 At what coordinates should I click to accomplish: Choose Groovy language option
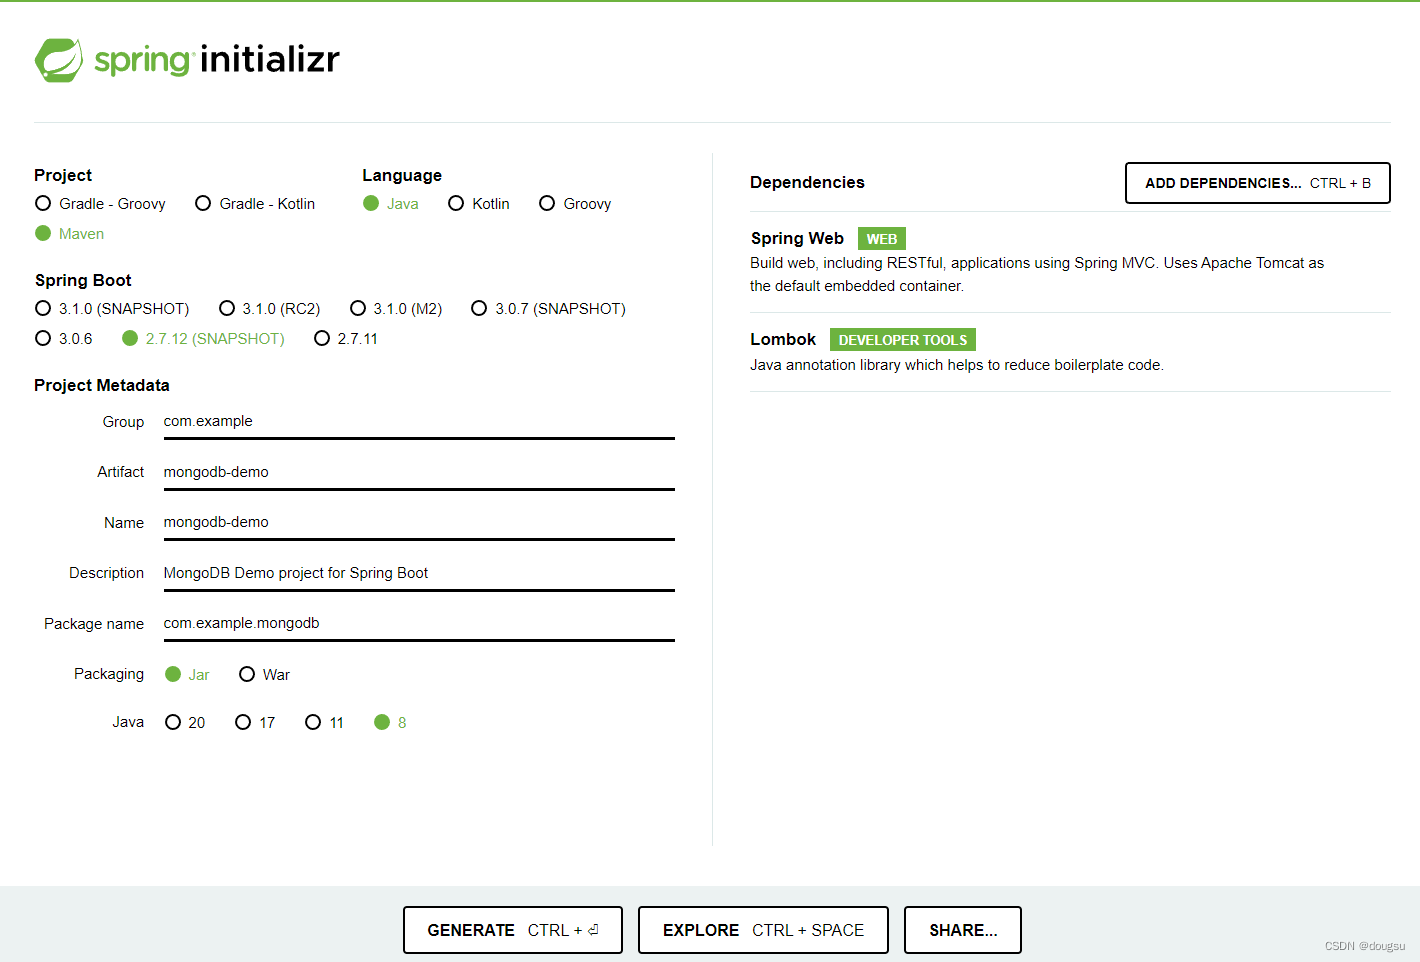coord(575,204)
